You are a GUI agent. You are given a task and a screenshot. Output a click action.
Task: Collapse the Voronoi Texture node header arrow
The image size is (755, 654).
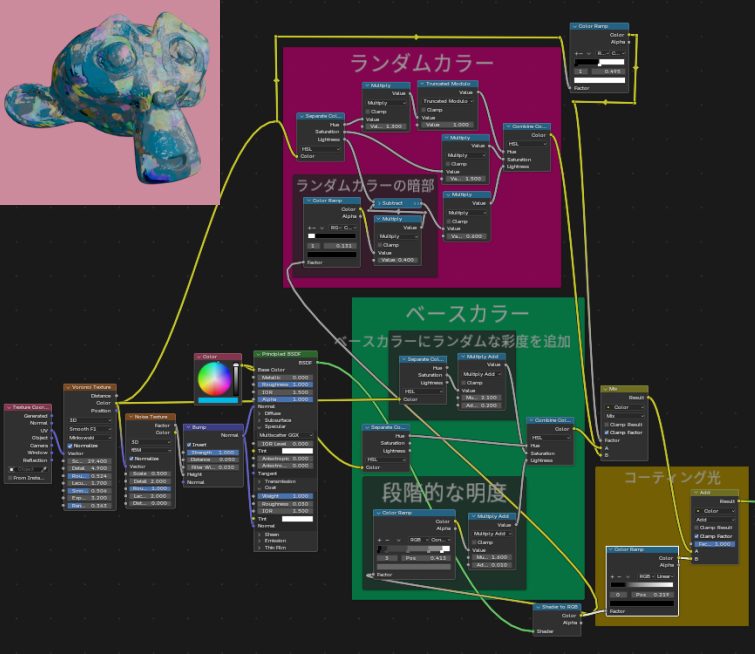68,387
